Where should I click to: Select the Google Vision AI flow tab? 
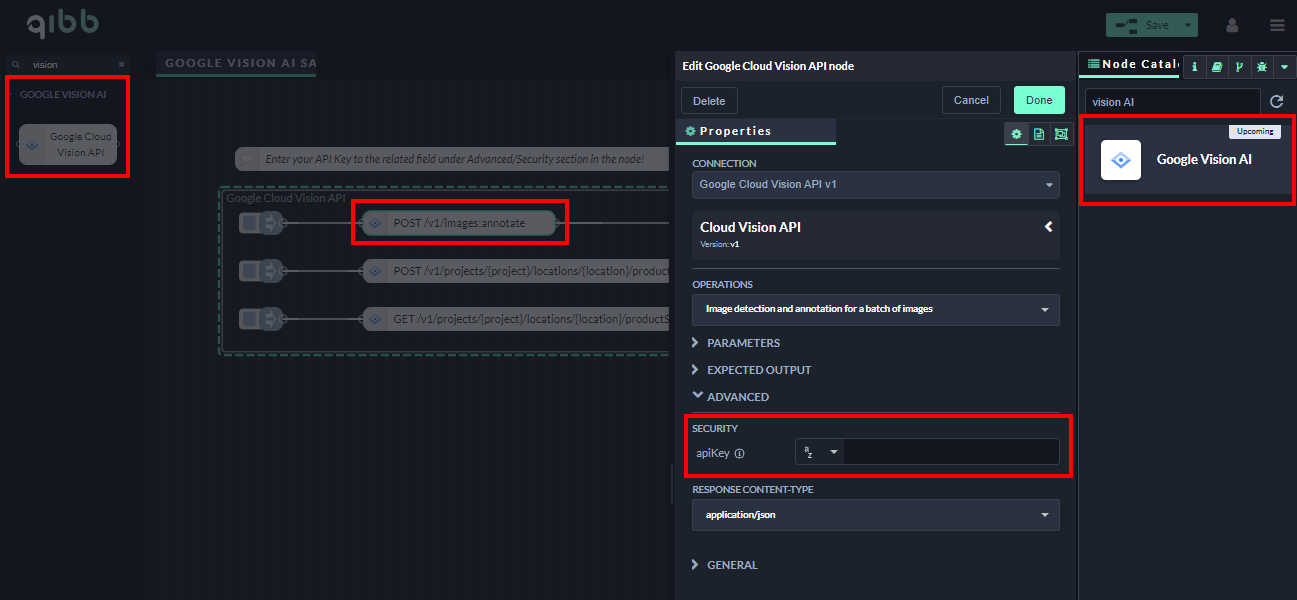pos(240,63)
